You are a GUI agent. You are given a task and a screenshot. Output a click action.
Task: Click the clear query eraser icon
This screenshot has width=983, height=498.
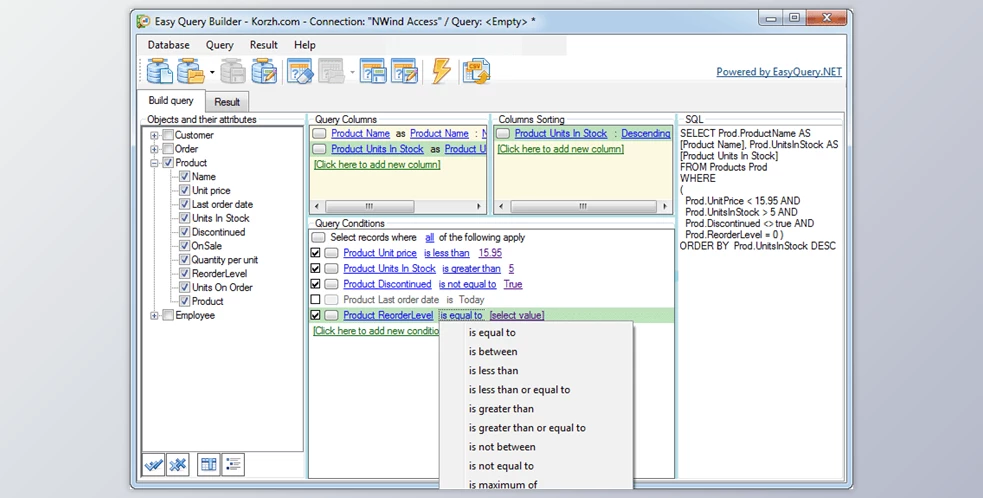click(x=300, y=71)
